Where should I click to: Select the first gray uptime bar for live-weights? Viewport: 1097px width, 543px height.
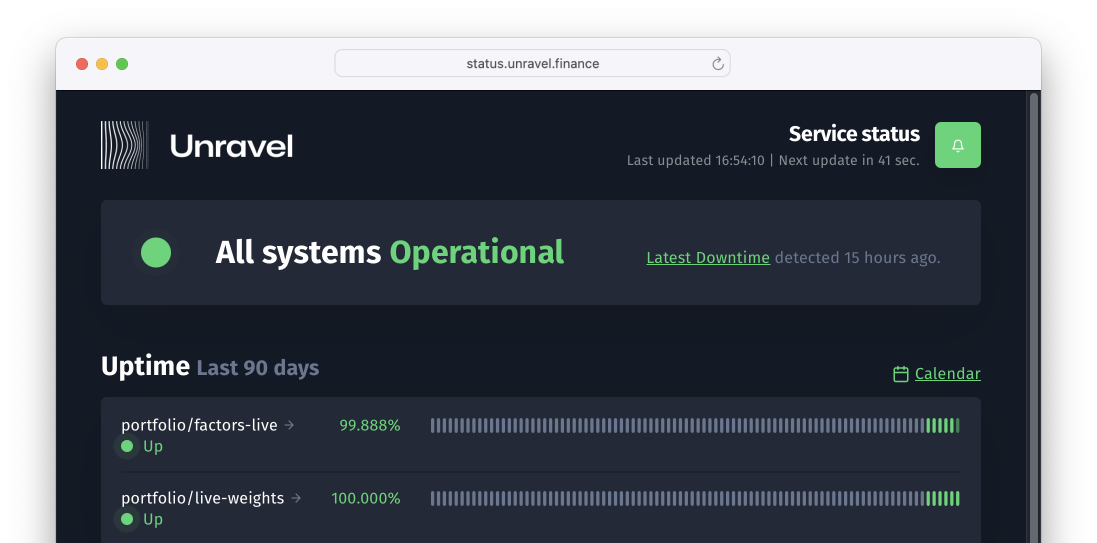(x=433, y=498)
